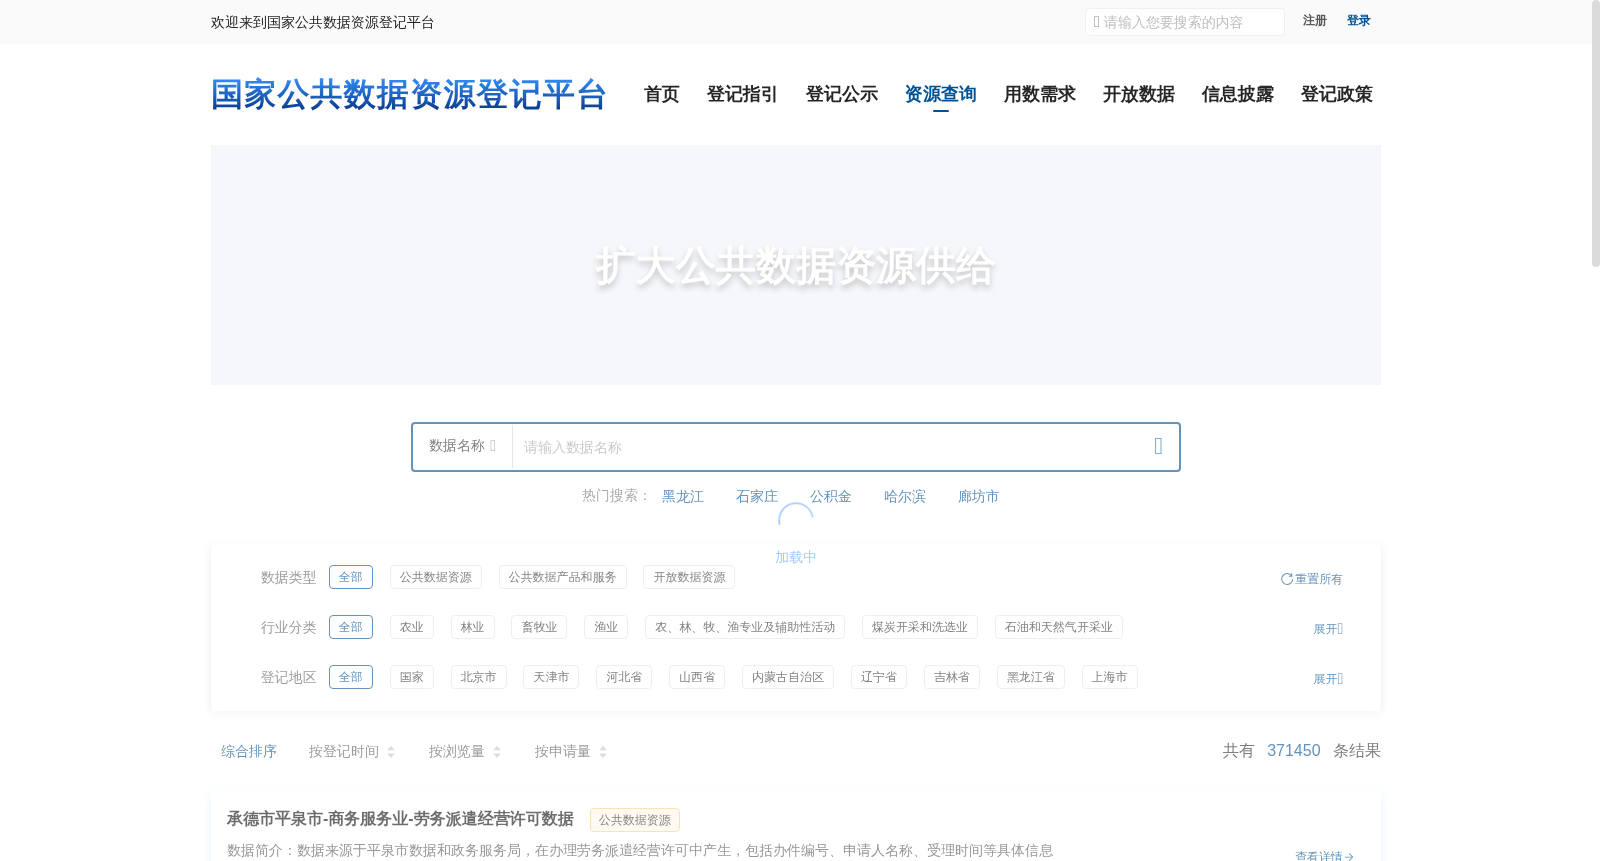
Task: Open 资源查询 menu item
Action: click(941, 94)
